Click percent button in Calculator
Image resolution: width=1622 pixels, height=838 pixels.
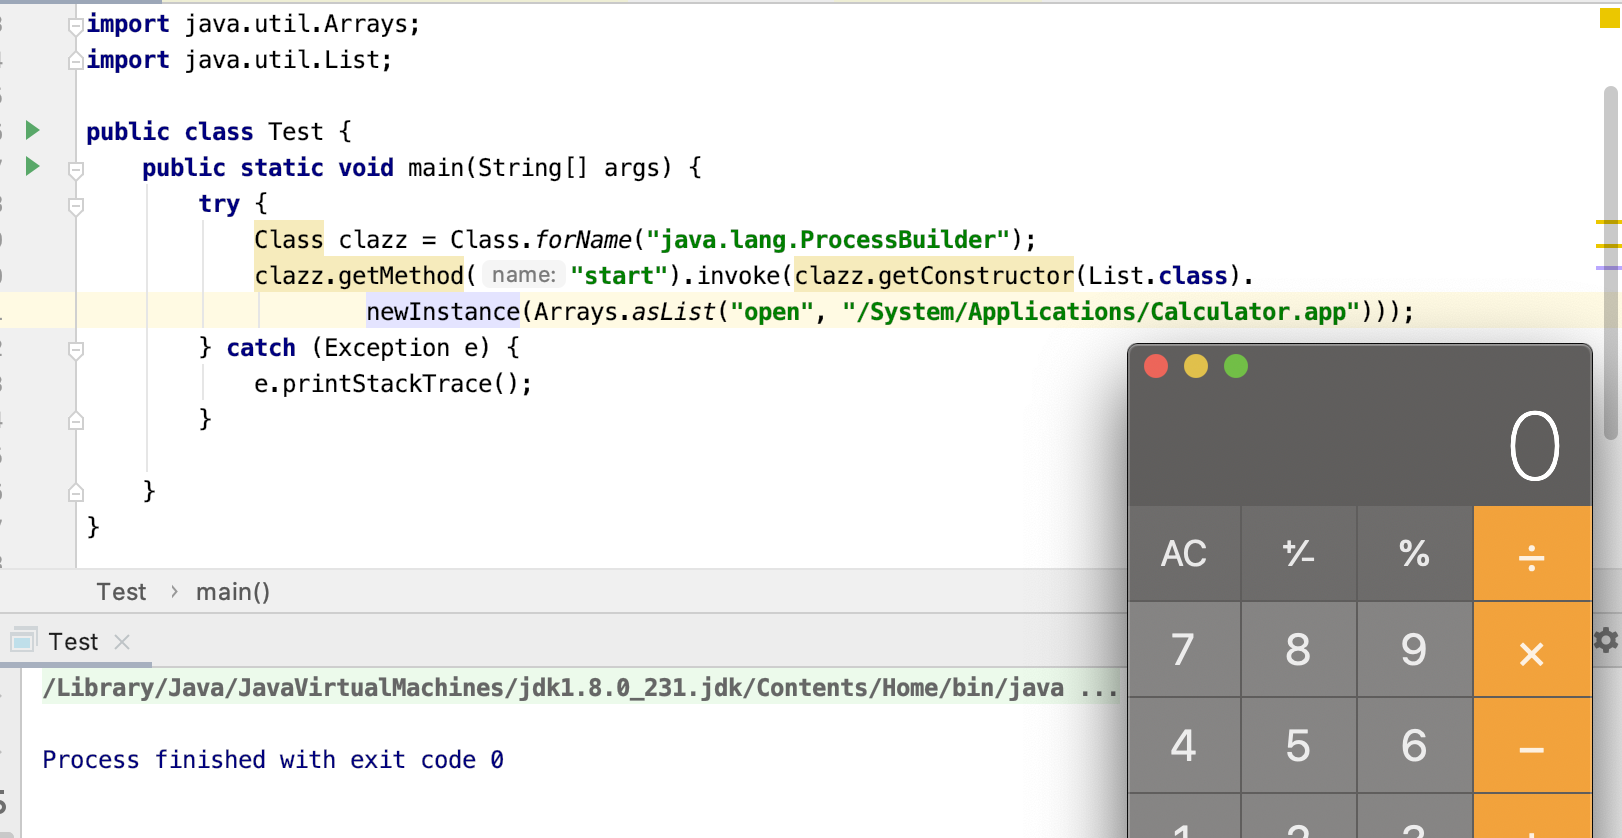(1414, 553)
